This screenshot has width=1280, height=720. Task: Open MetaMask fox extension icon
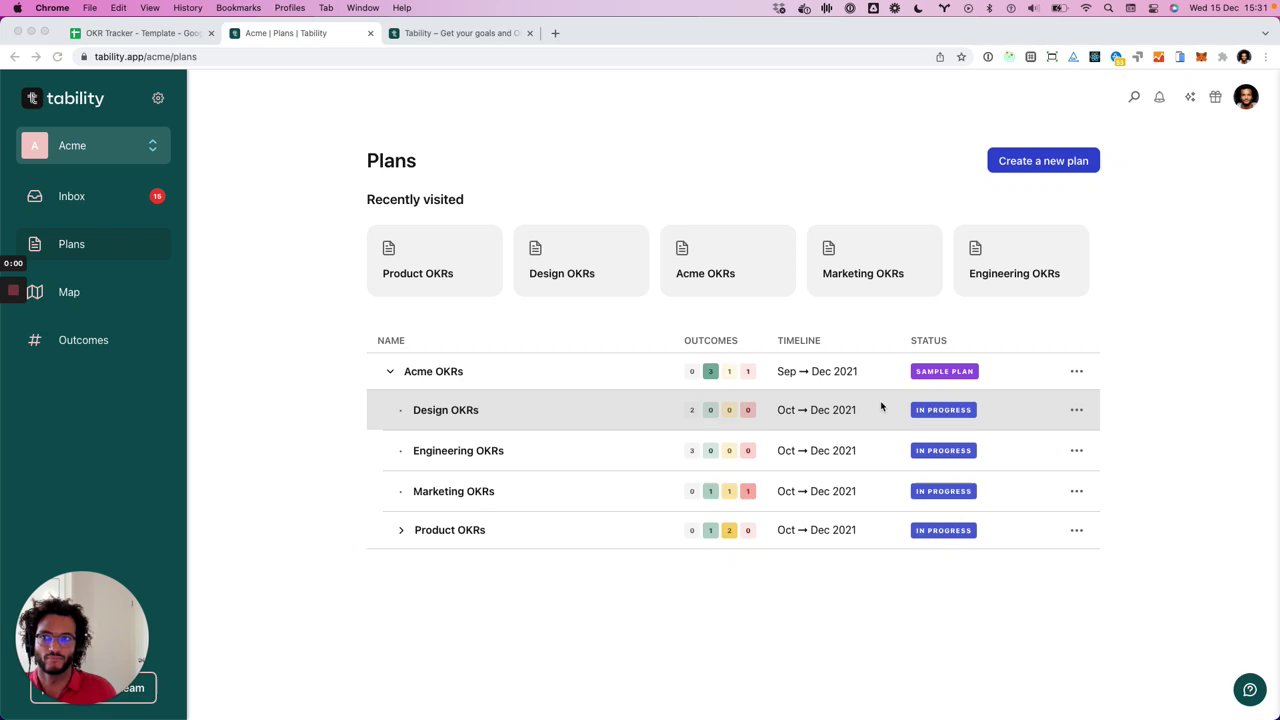click(1201, 57)
